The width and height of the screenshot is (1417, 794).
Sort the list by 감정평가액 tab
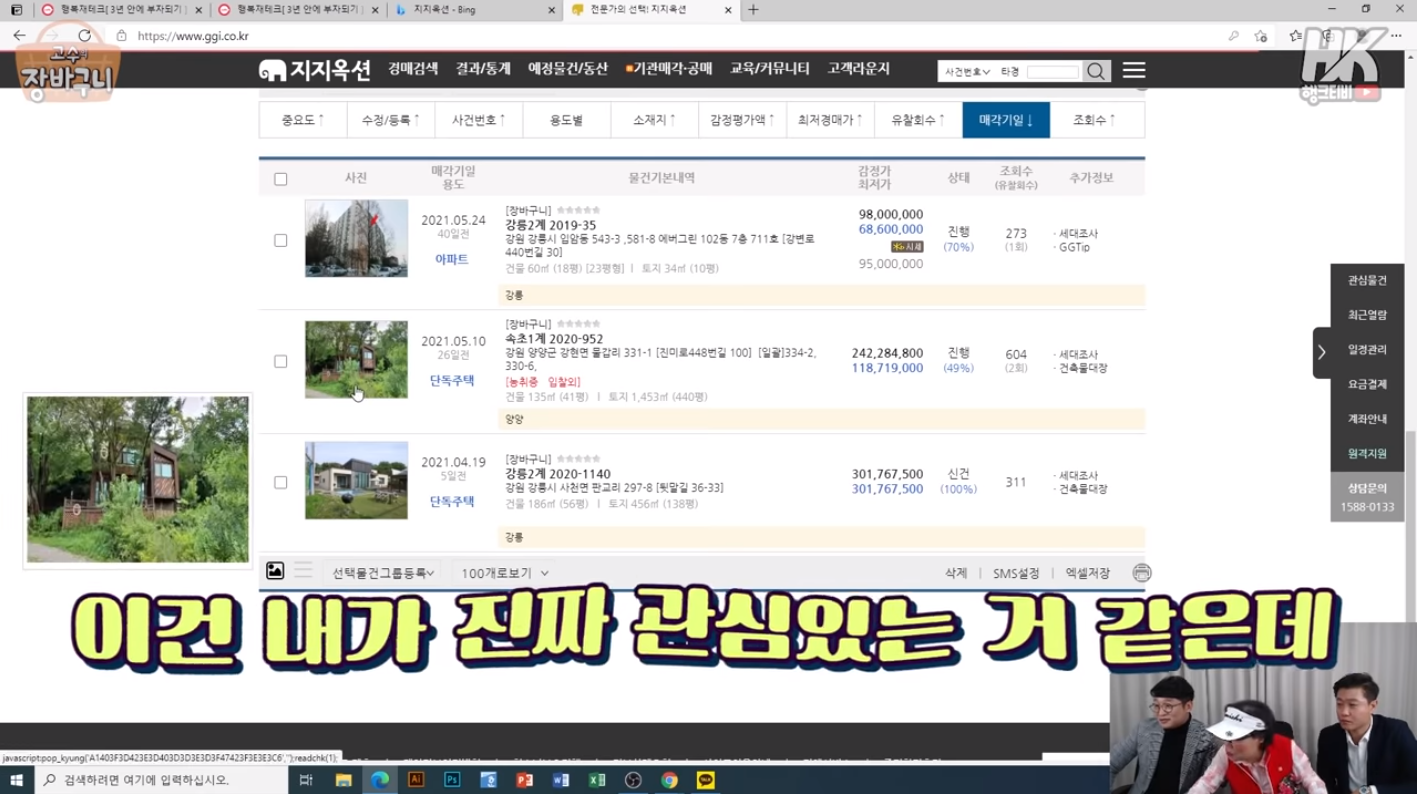(x=742, y=120)
